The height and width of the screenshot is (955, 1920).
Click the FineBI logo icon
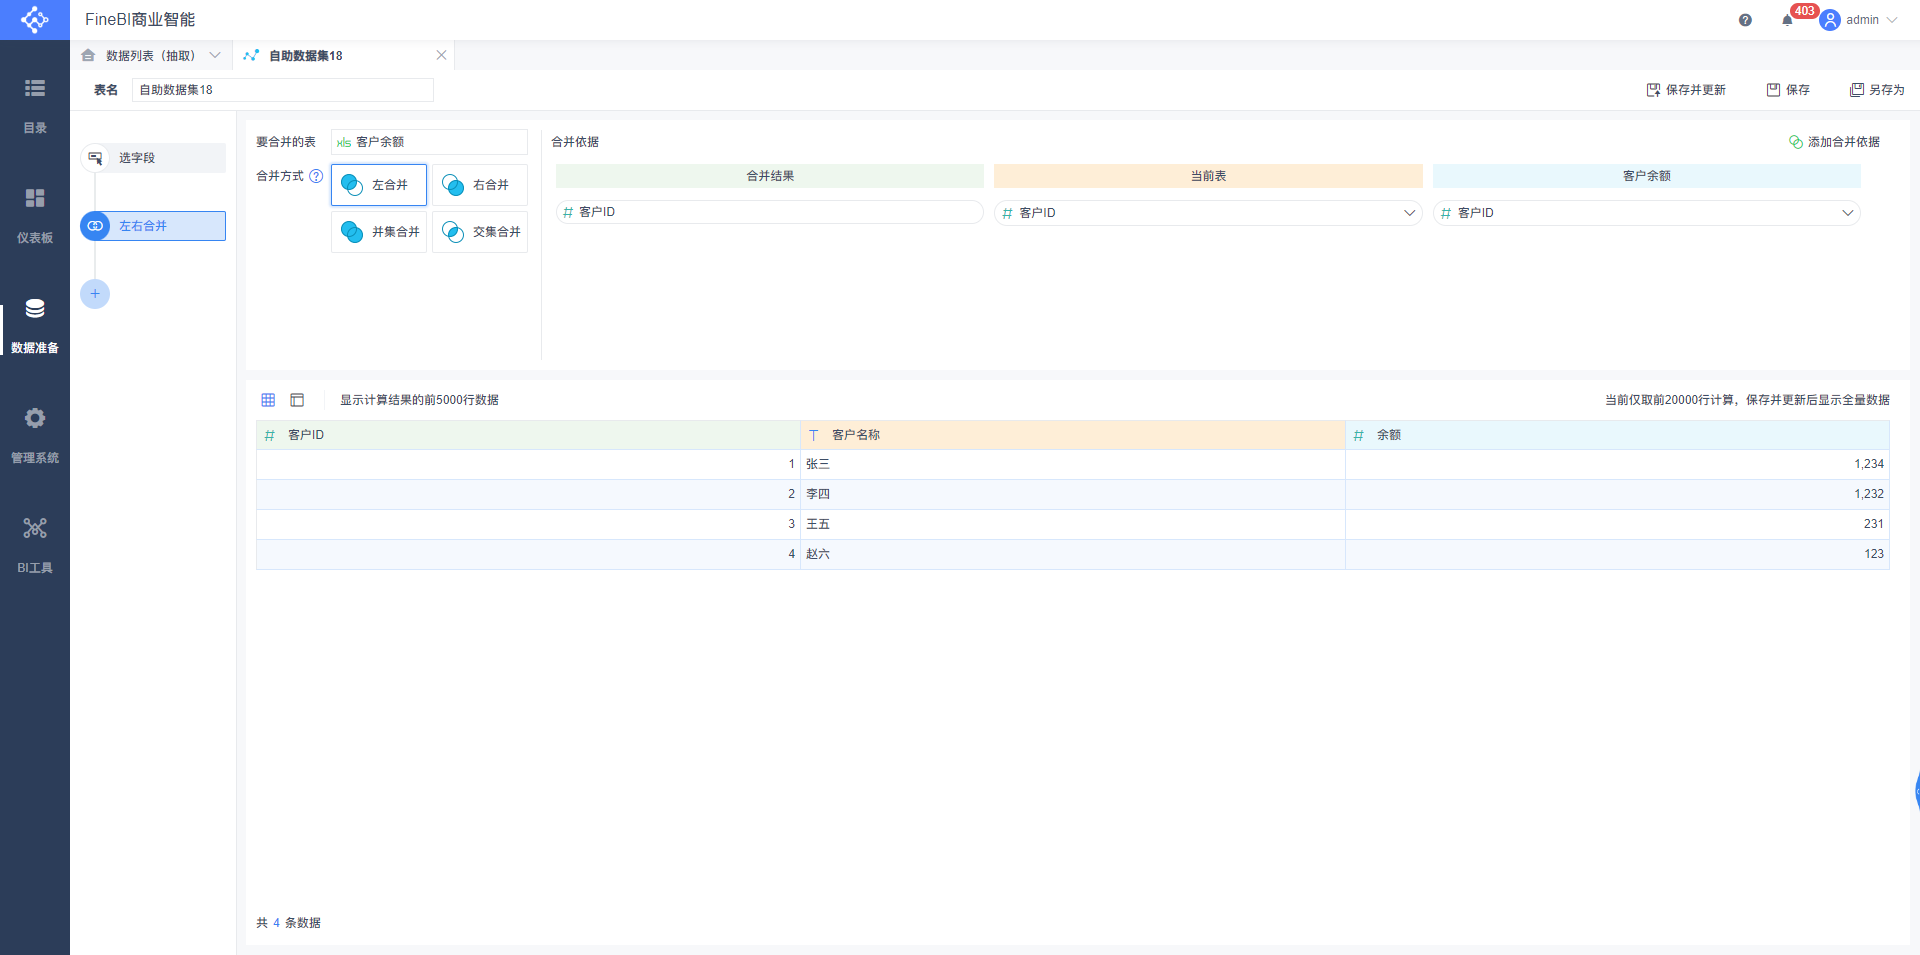pos(34,19)
